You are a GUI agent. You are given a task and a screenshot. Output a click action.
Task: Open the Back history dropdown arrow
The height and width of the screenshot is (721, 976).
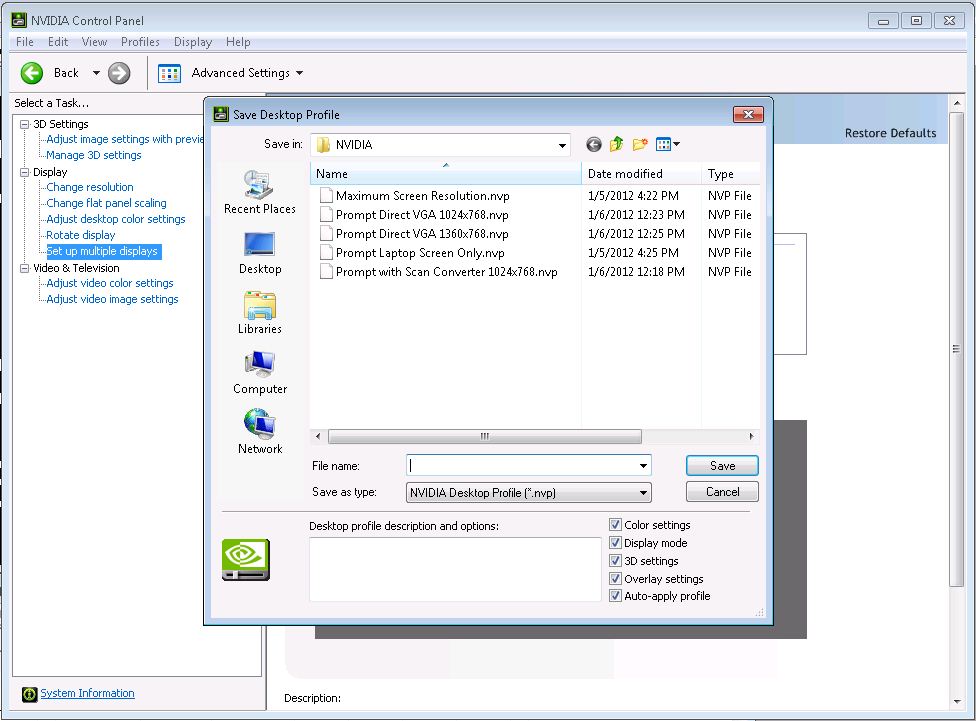96,73
